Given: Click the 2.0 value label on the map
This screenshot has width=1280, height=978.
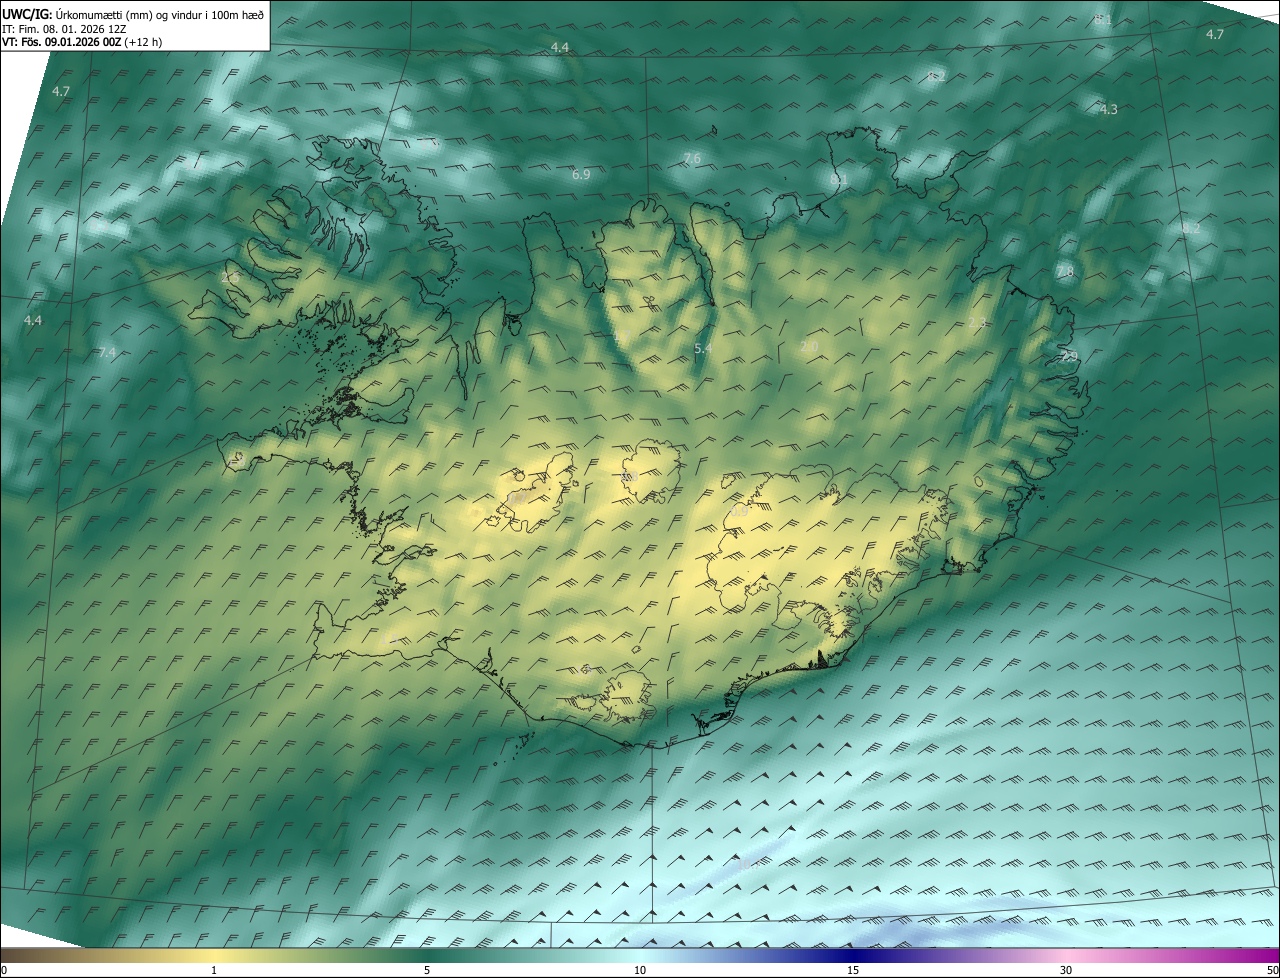Looking at the screenshot, I should click(x=809, y=346).
